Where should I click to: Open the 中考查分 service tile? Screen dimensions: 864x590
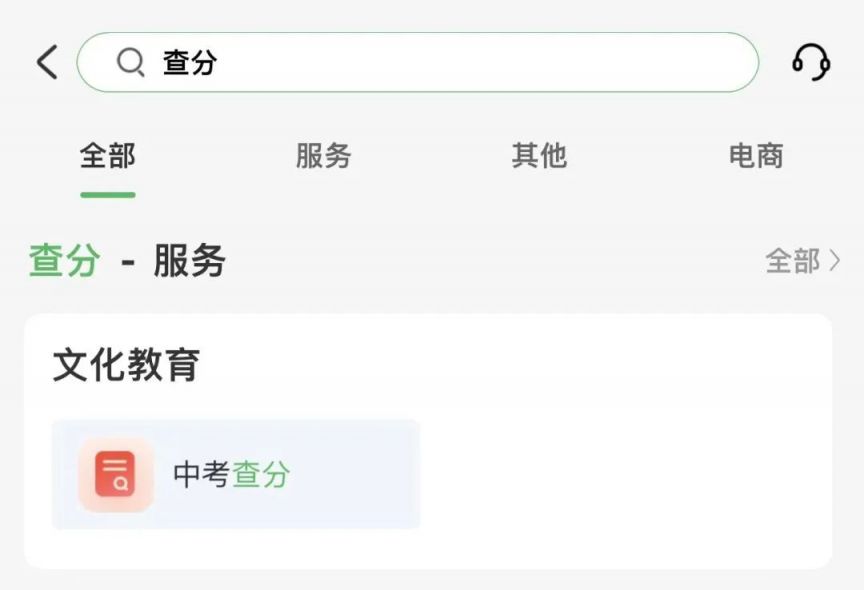[x=236, y=474]
